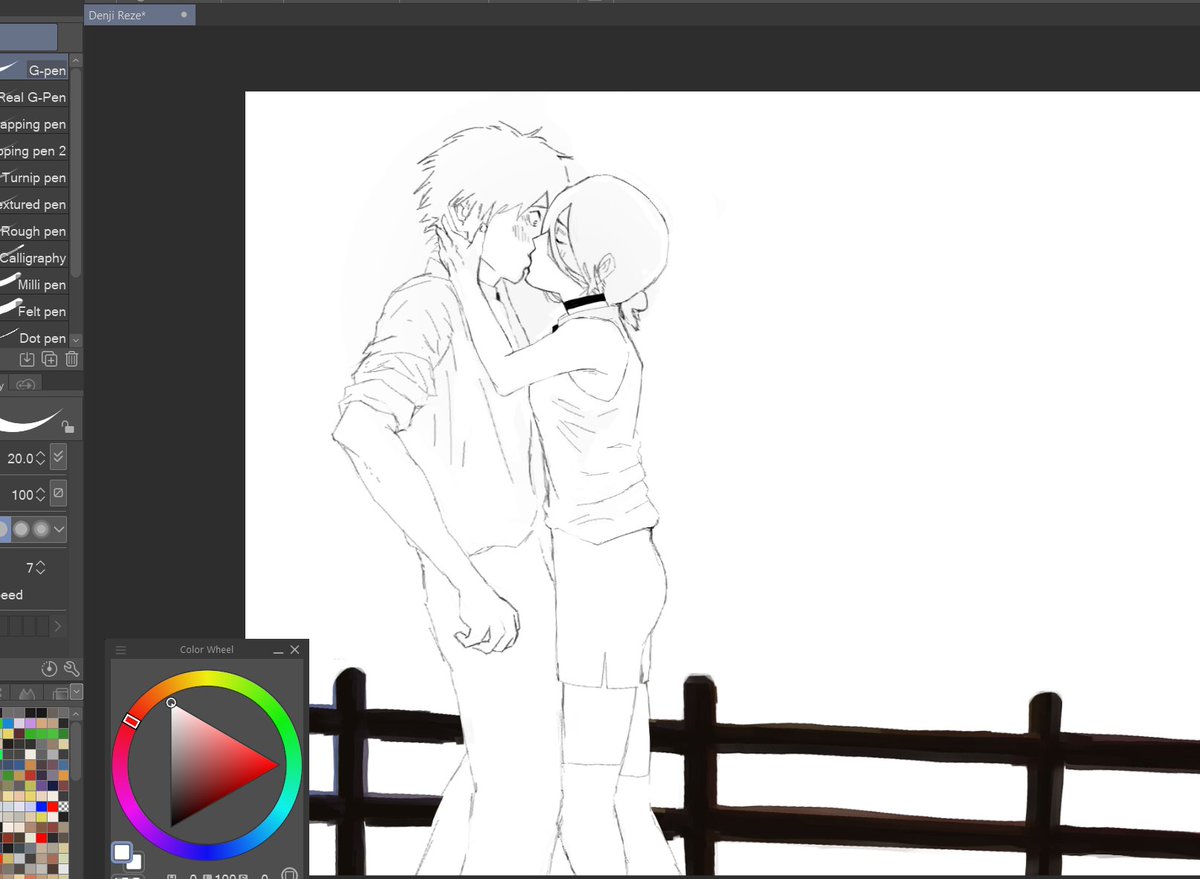Choose the middle anti-aliasing circle option
1200x879 pixels.
tap(21, 529)
